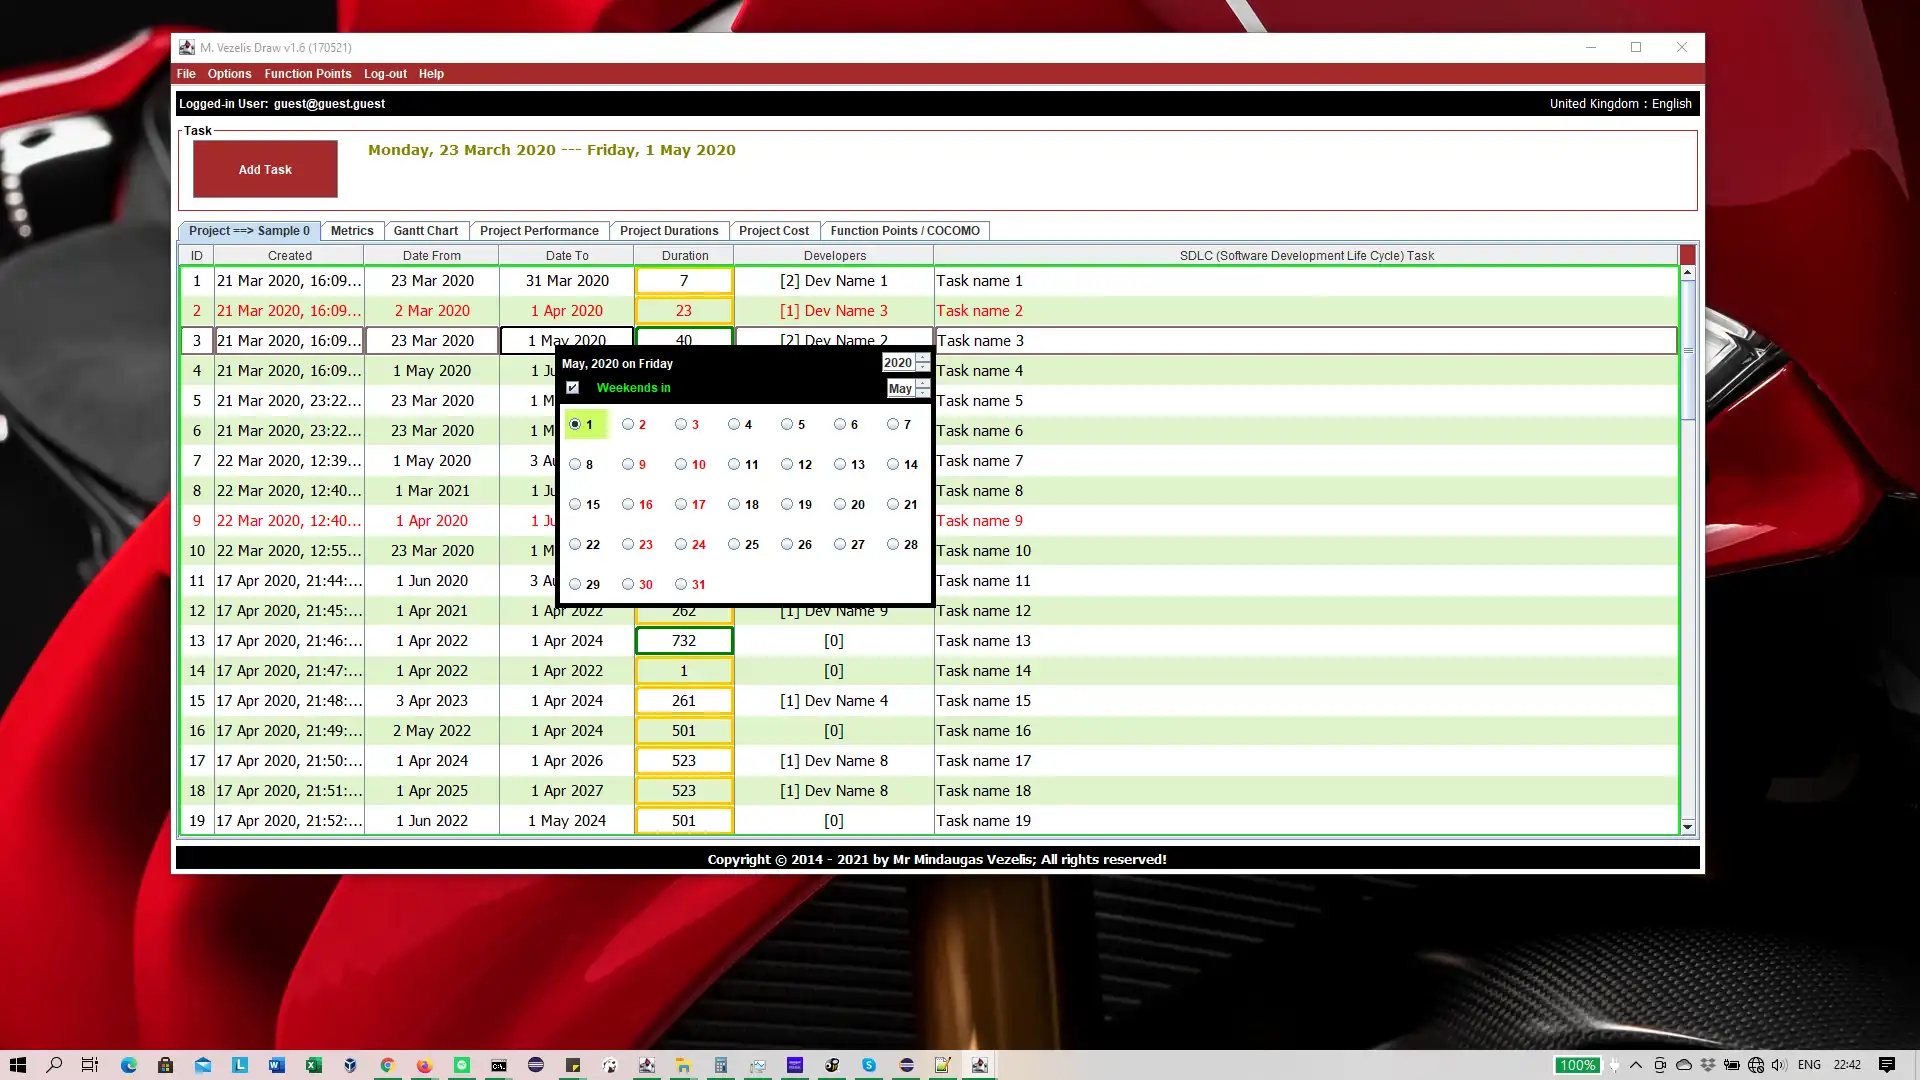Image resolution: width=1920 pixels, height=1080 pixels.
Task: Launch Excel from the taskbar
Action: coord(313,1065)
